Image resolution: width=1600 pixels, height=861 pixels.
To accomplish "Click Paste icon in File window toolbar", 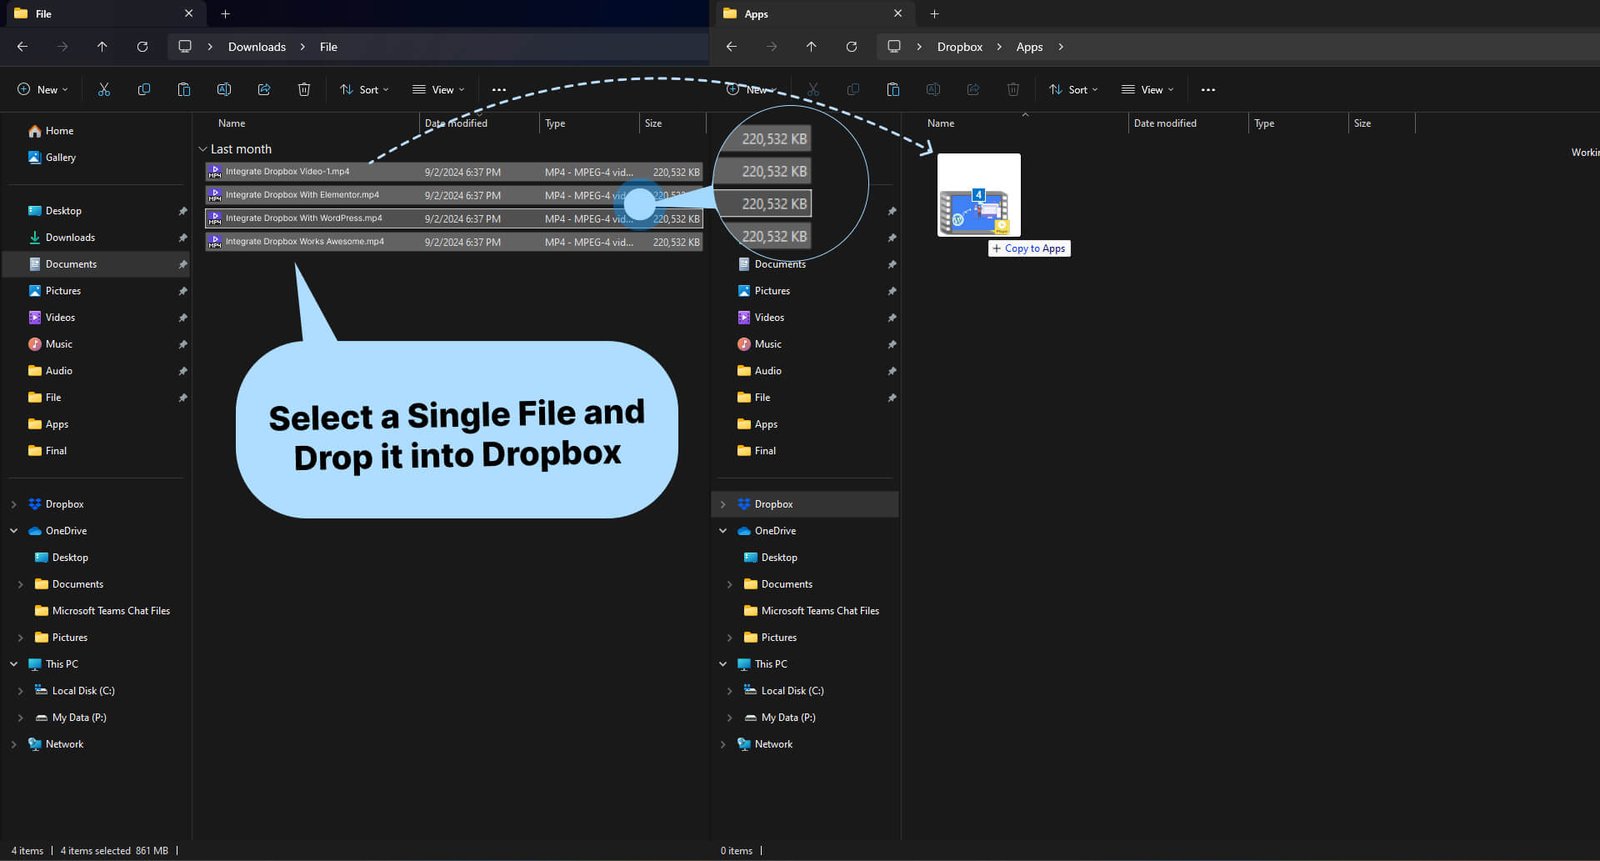I will [184, 89].
